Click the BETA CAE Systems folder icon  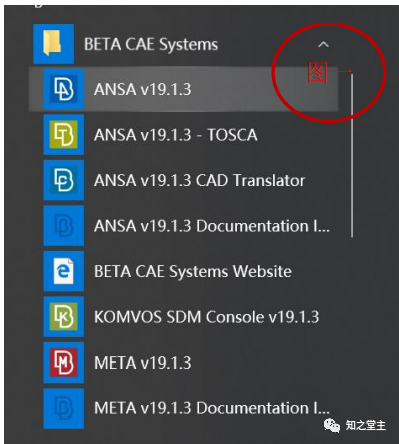[53, 44]
